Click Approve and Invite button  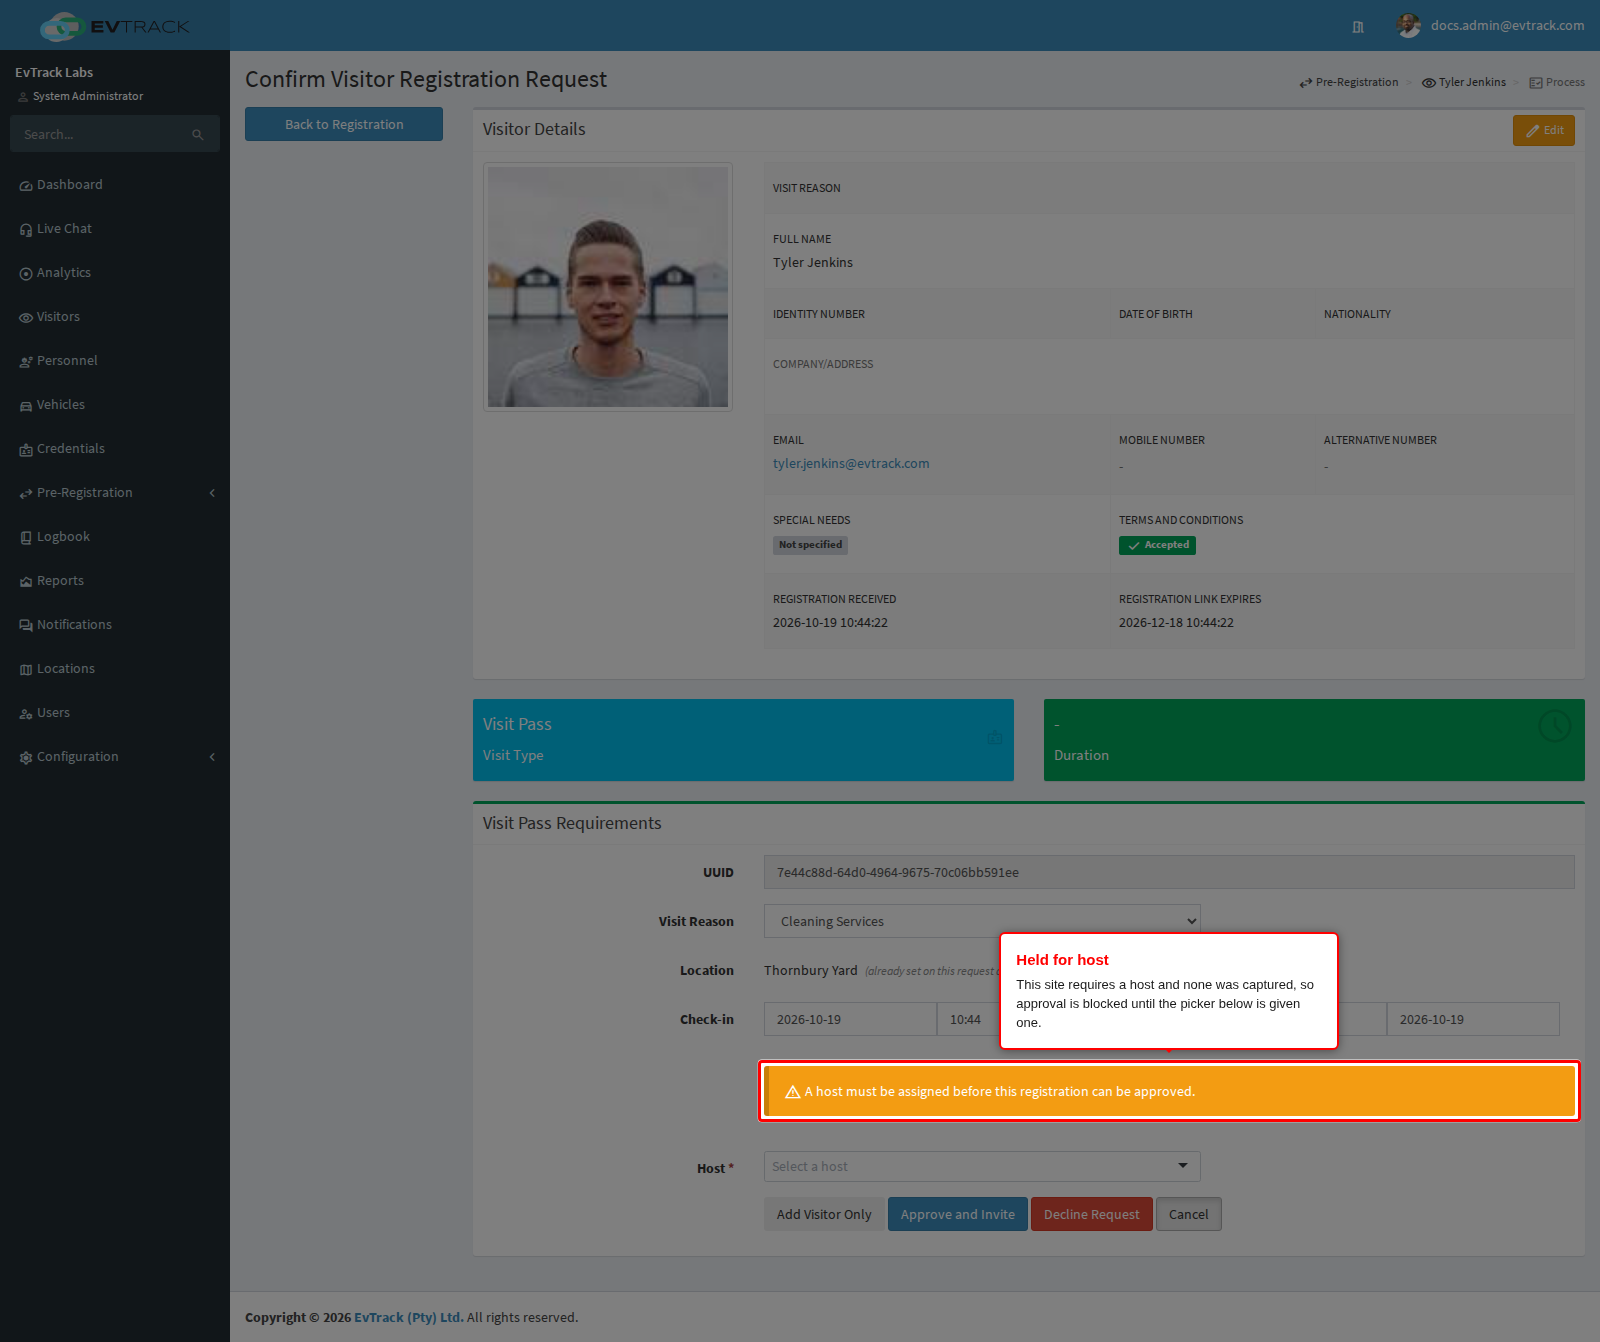[x=958, y=1214]
